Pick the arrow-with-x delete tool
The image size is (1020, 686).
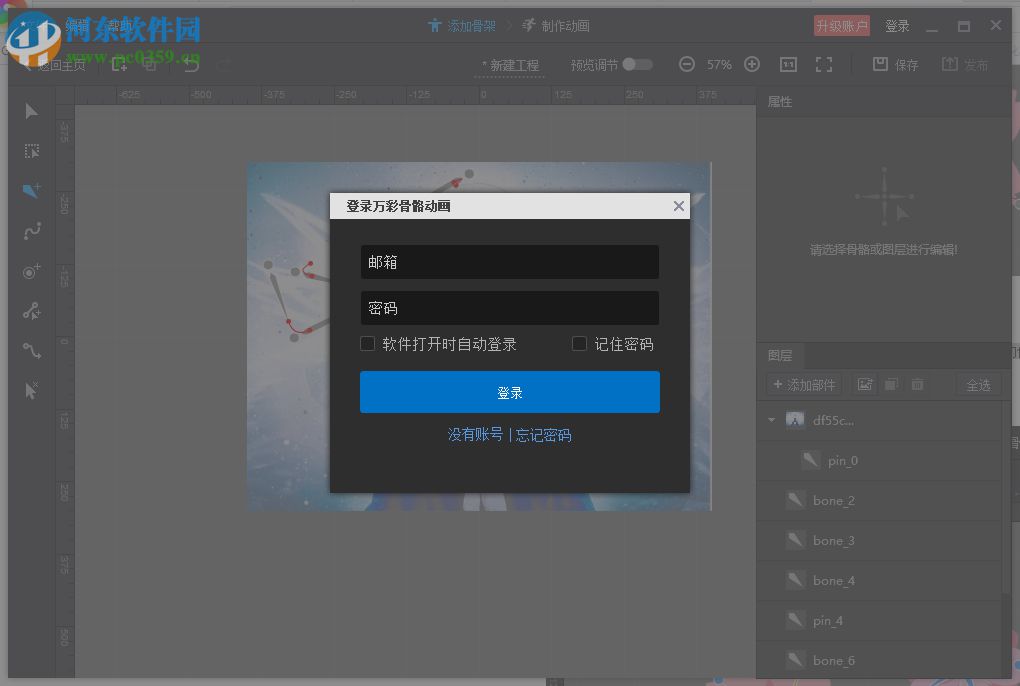(31, 391)
